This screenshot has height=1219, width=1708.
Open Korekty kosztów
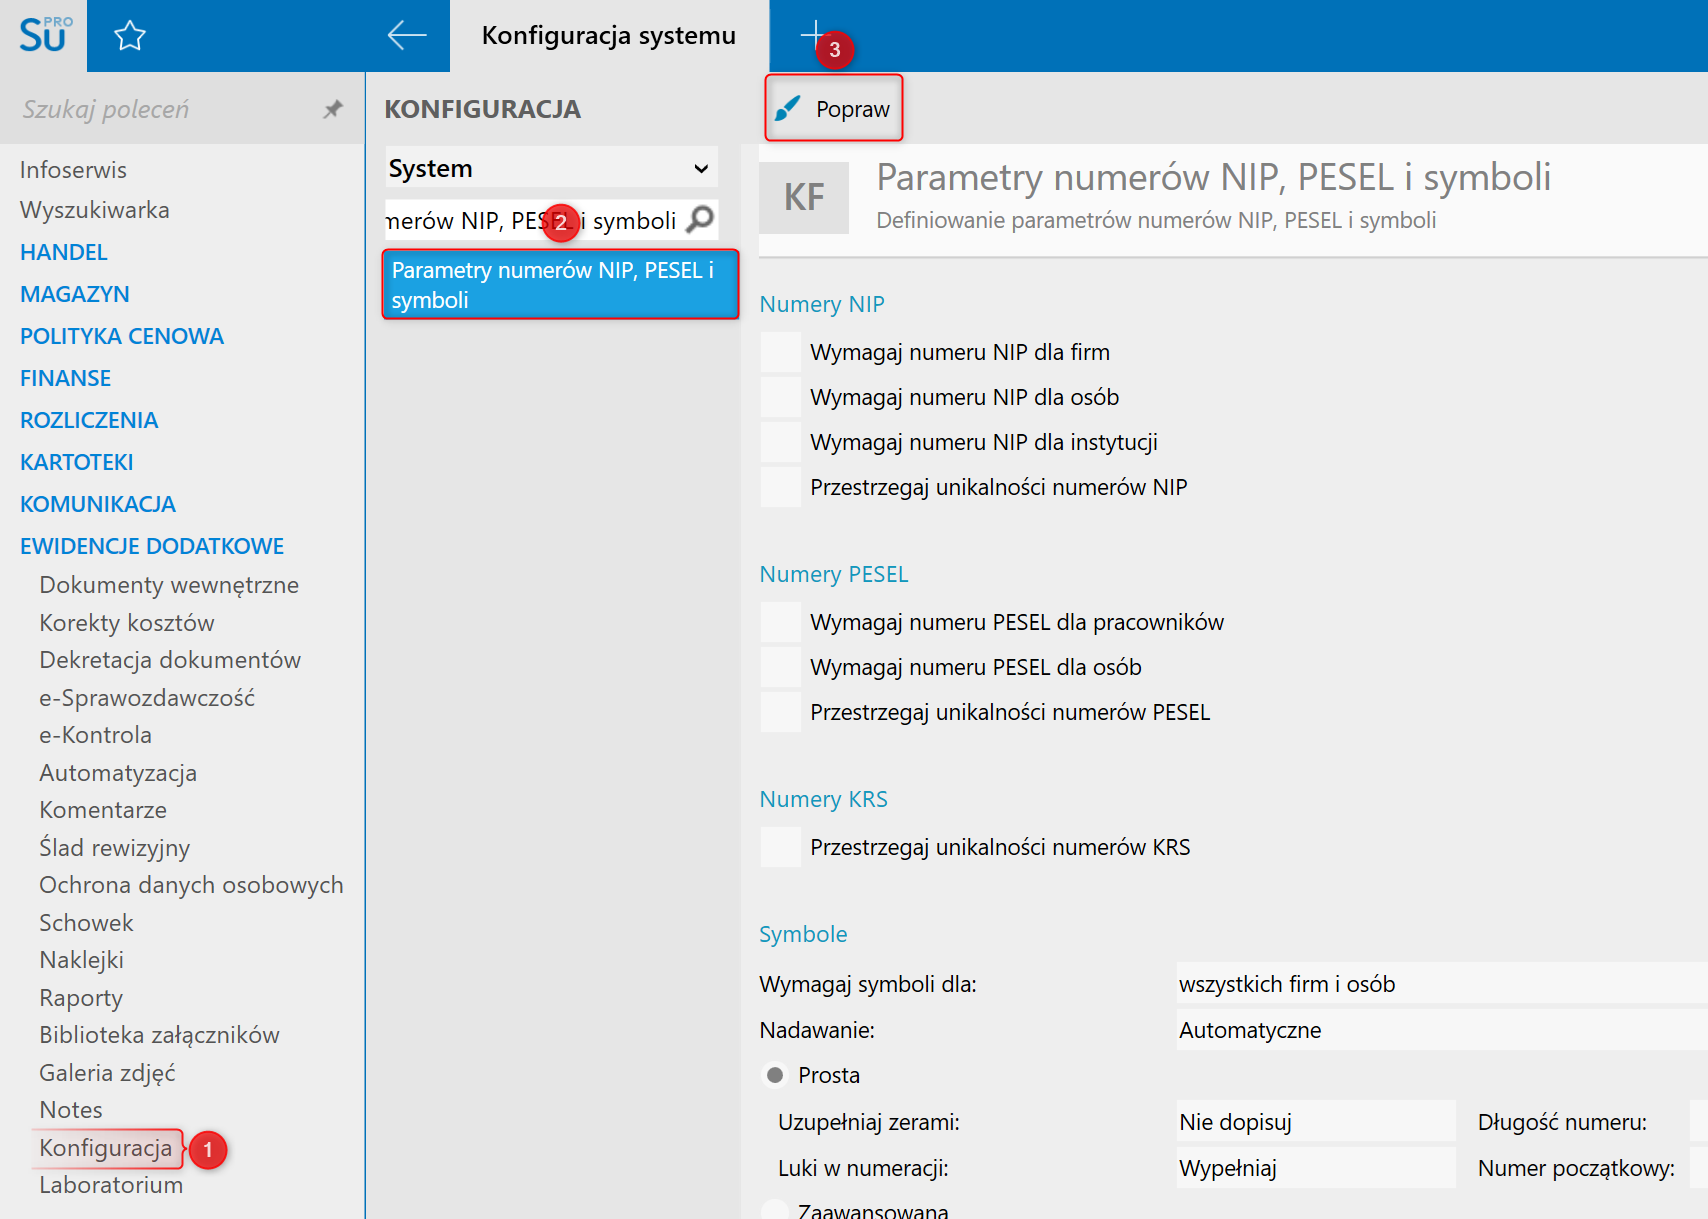coord(127,623)
